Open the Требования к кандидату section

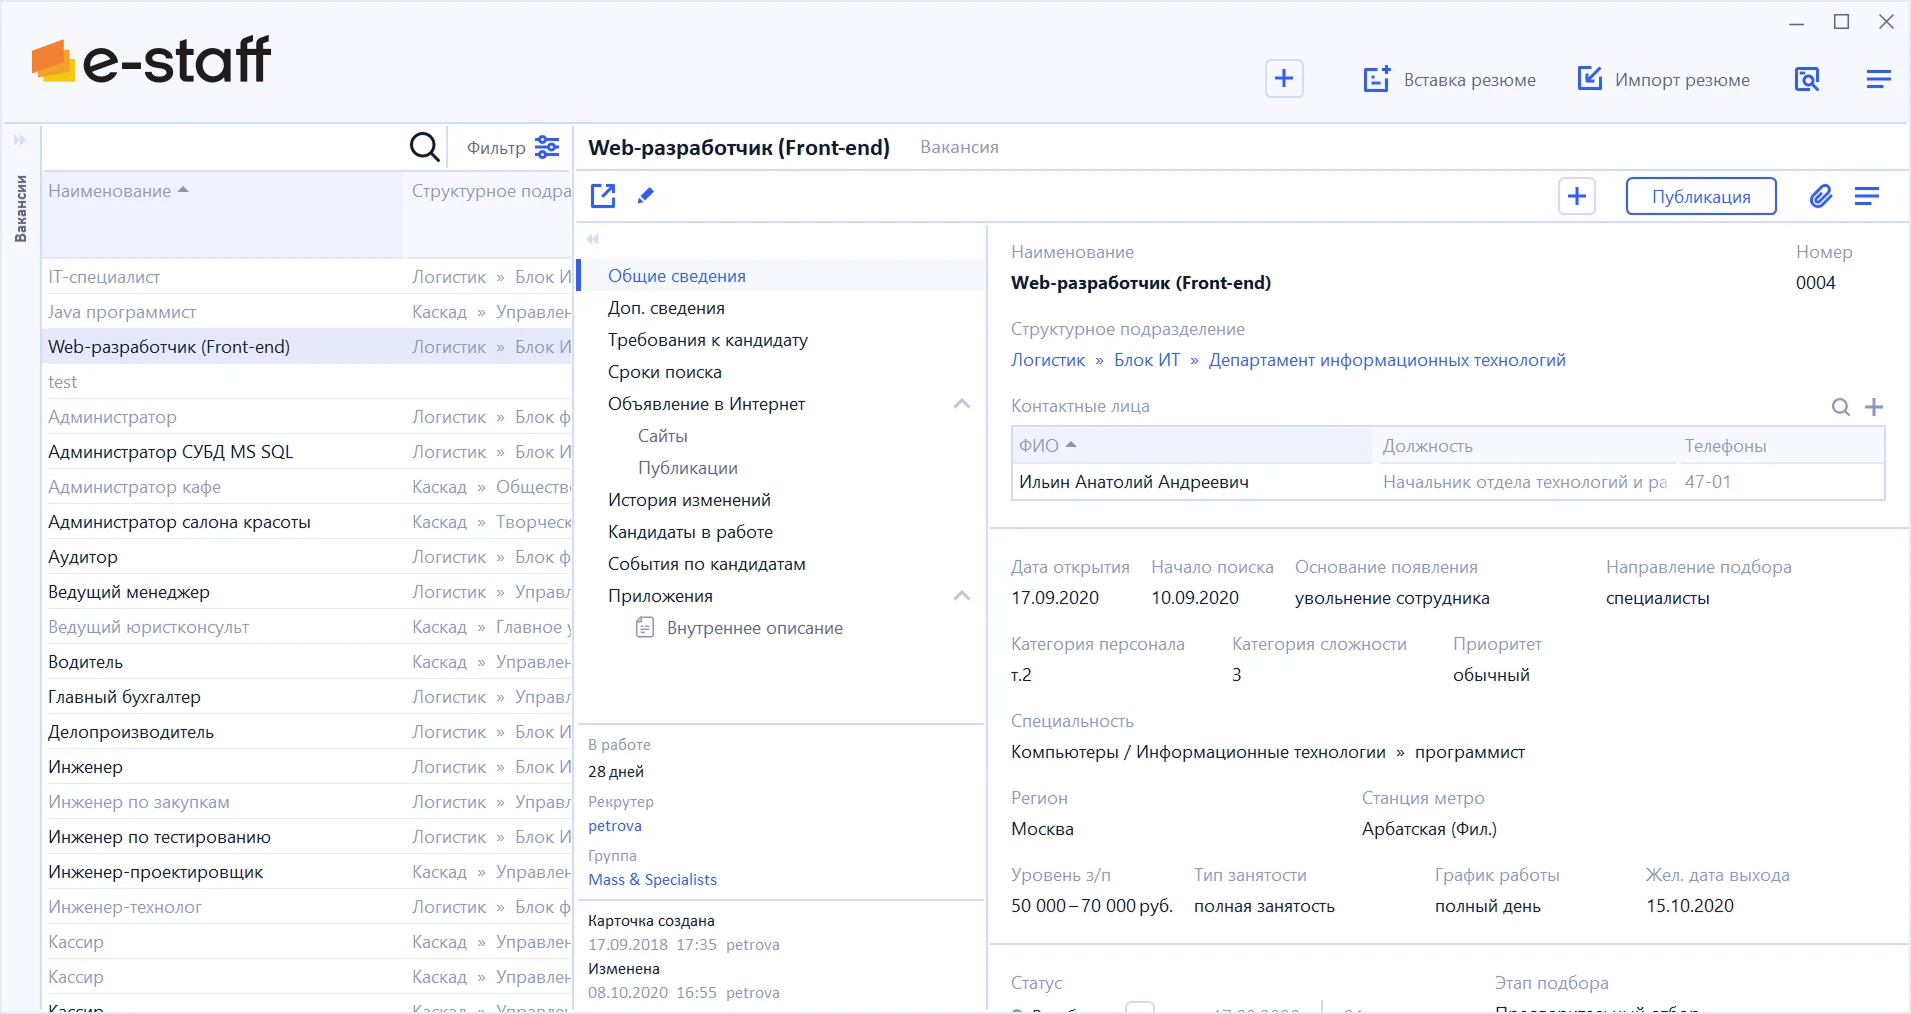(708, 340)
